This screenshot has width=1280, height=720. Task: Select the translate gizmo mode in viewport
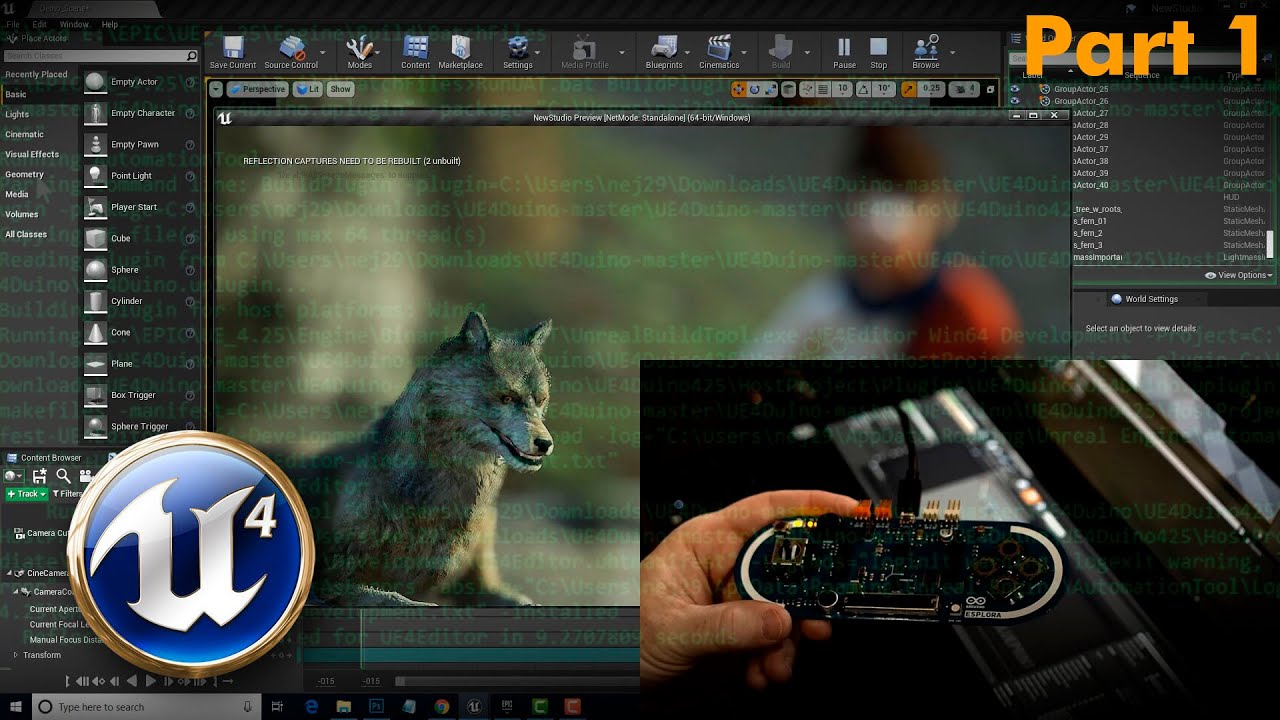coord(738,89)
